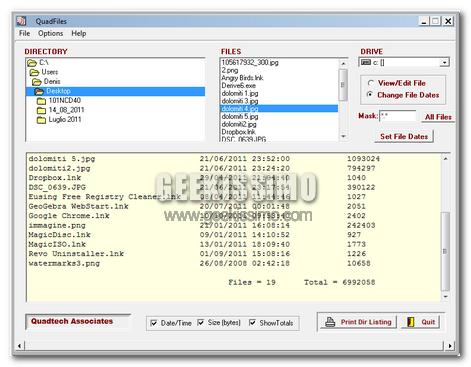Select the Users folder icon
471x367 pixels.
coord(34,72)
